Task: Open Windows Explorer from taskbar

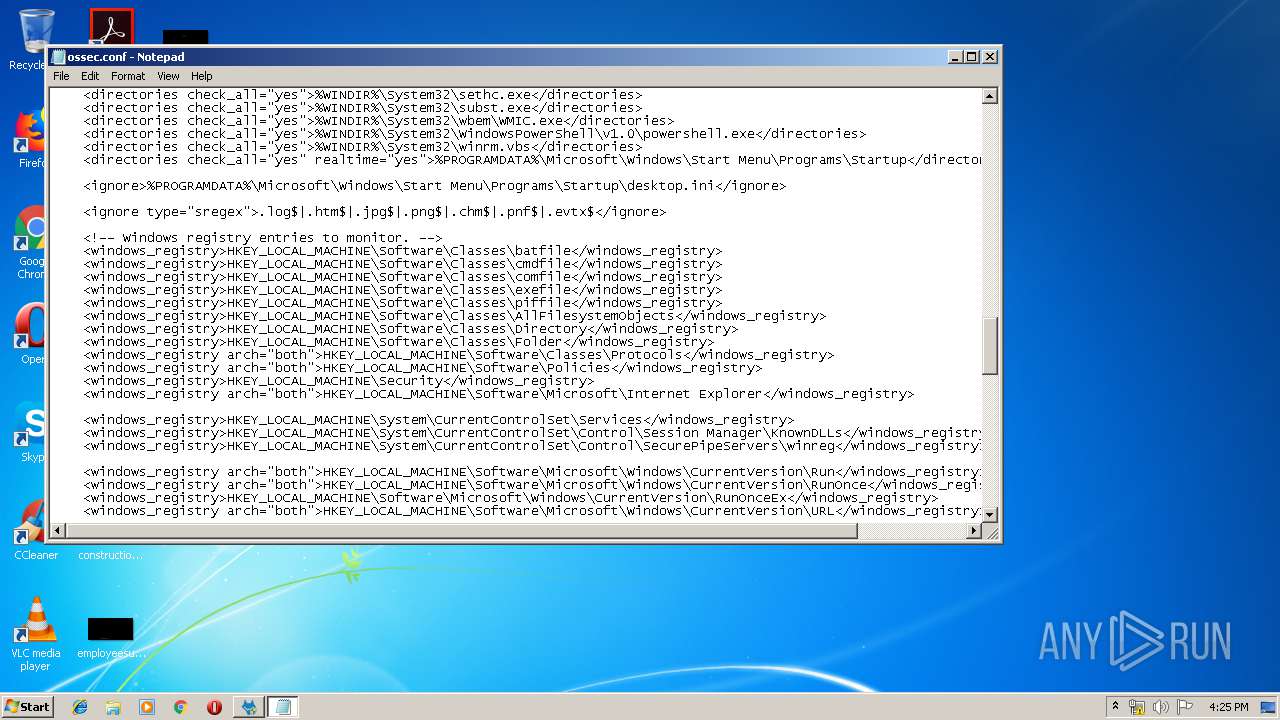Action: point(113,707)
